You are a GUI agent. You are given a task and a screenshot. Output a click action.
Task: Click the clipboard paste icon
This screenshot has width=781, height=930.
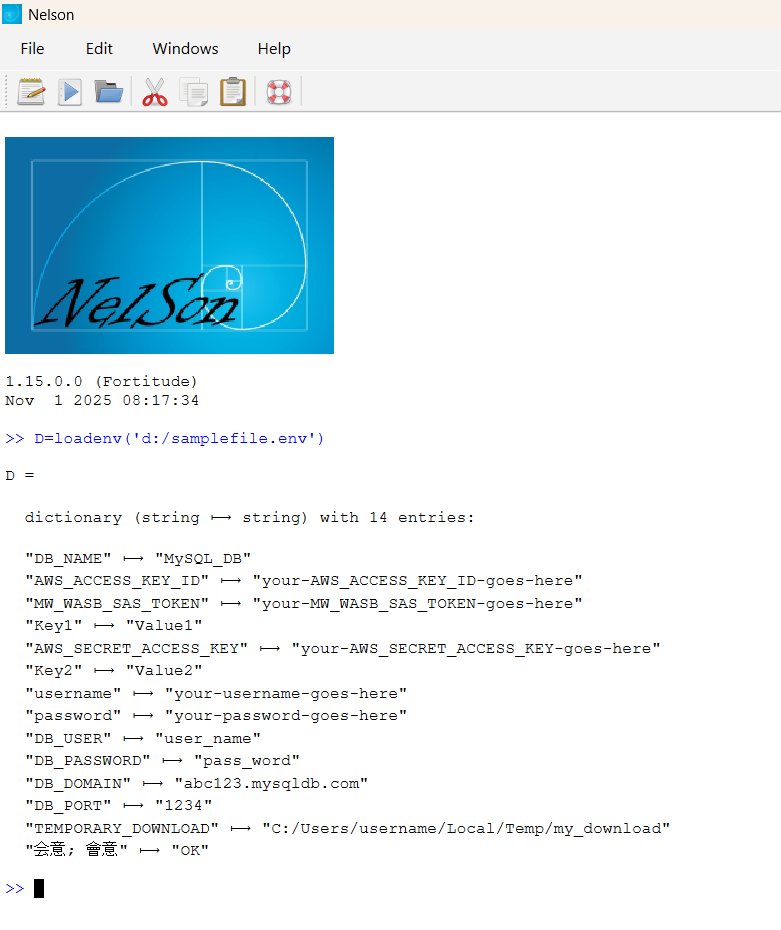(x=232, y=92)
